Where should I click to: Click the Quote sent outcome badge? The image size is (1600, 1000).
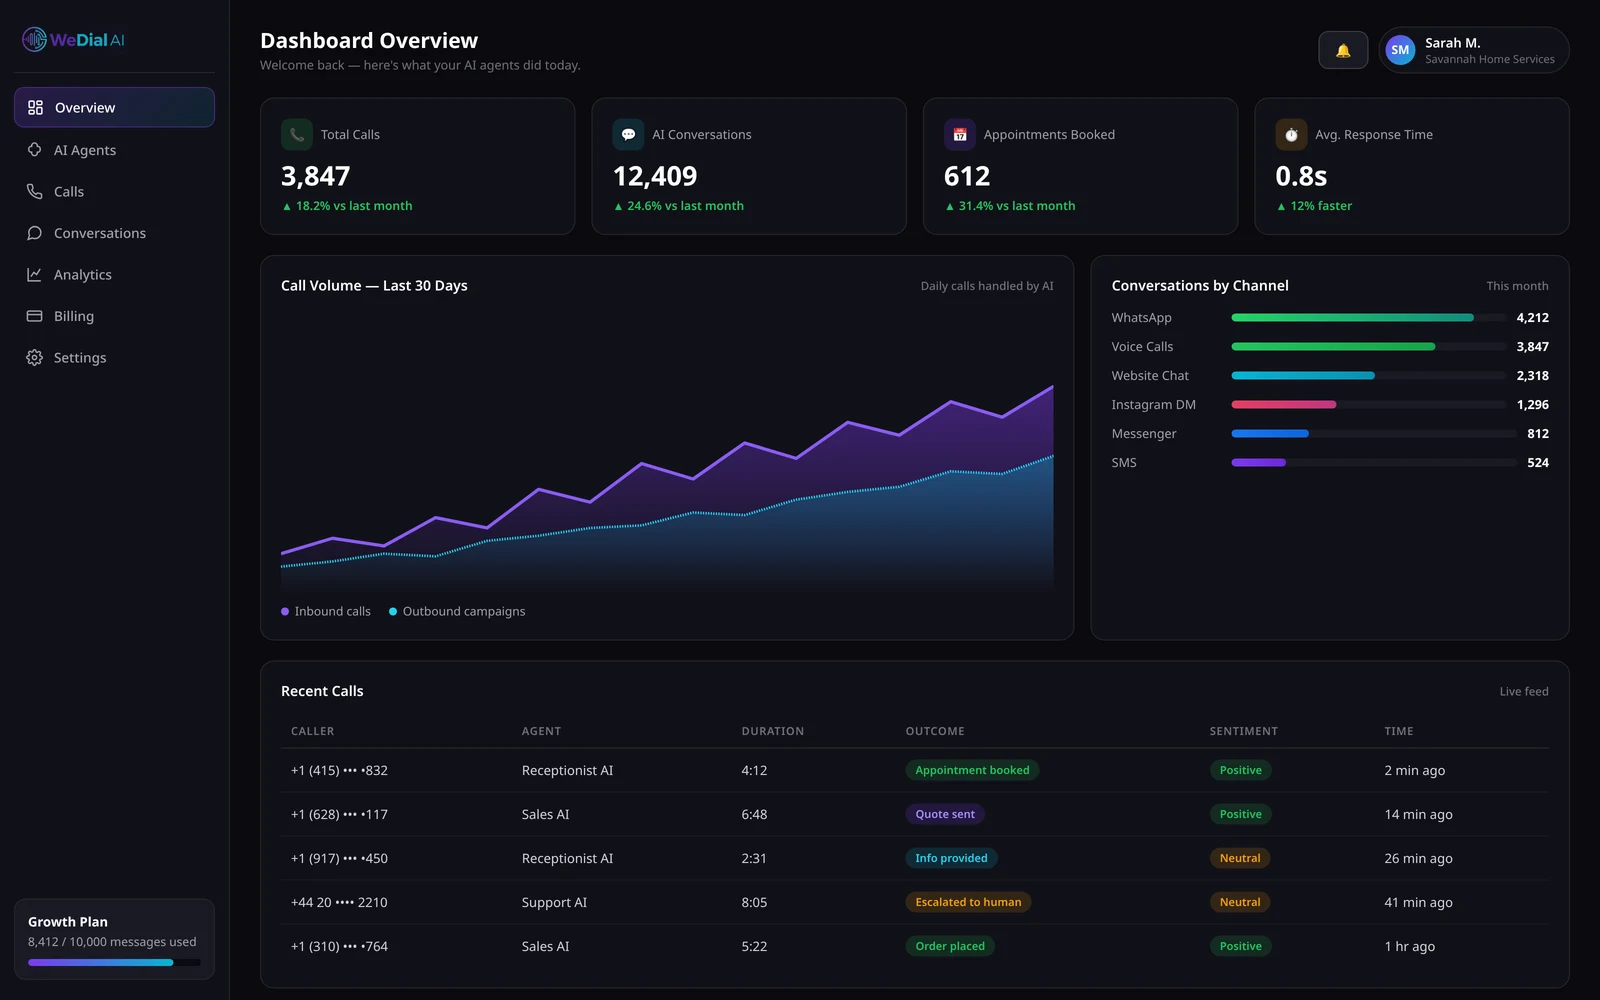[x=945, y=814]
